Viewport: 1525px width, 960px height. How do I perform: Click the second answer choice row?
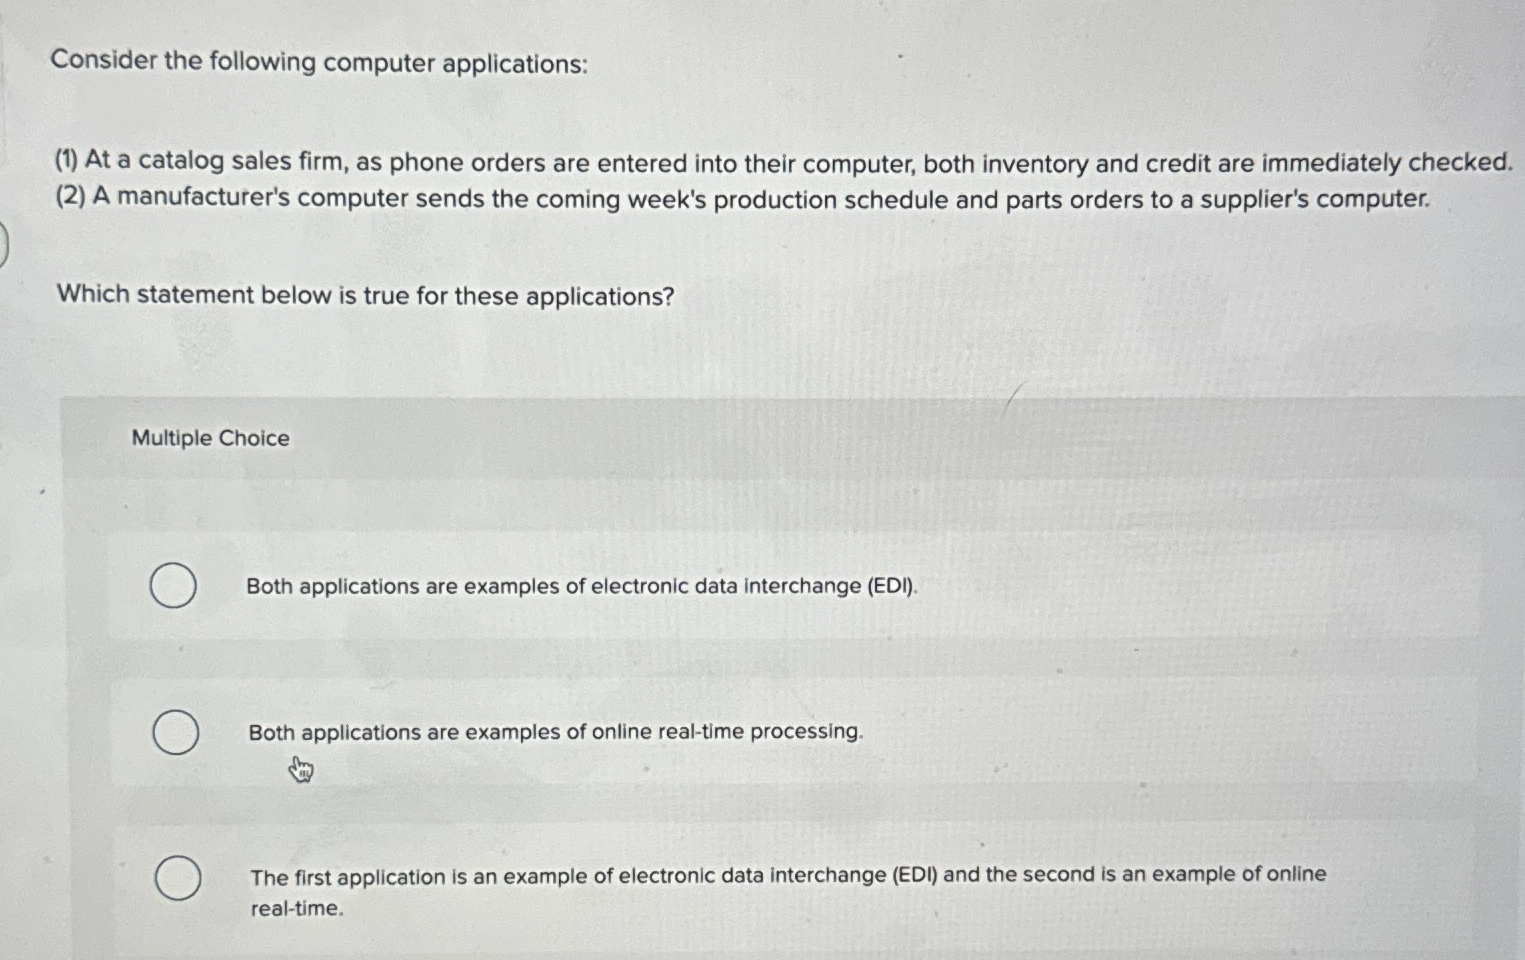point(700,733)
